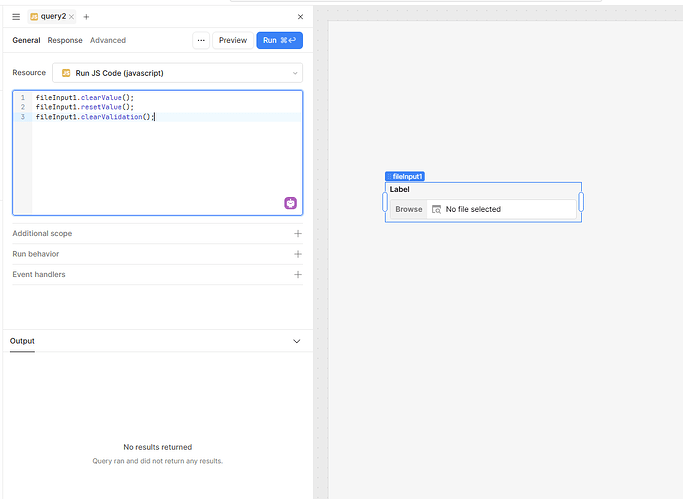The height and width of the screenshot is (499, 683).
Task: Click the right resize handle of fileInput1
Action: point(581,202)
